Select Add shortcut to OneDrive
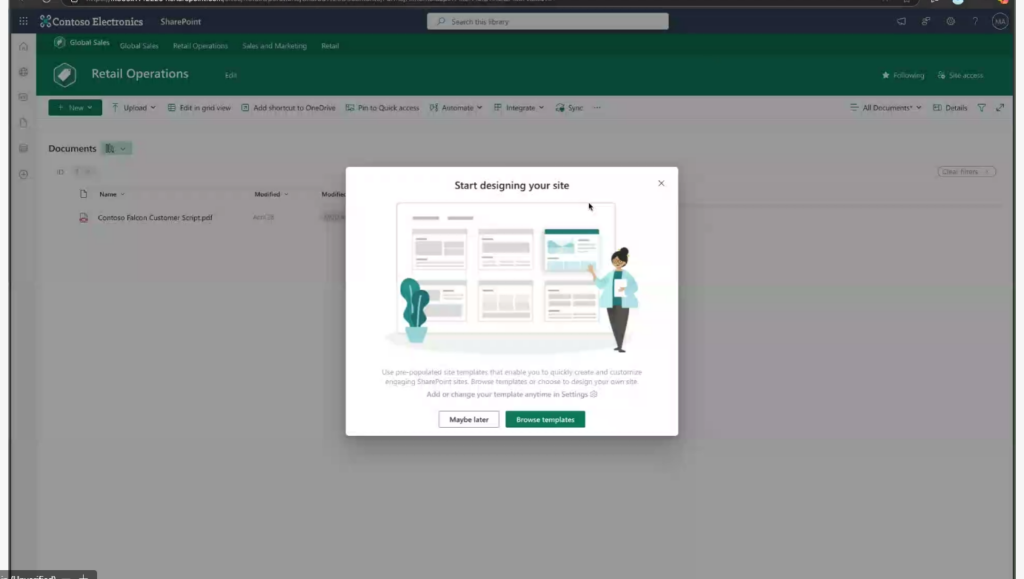The height and width of the screenshot is (579, 1024). (288, 108)
